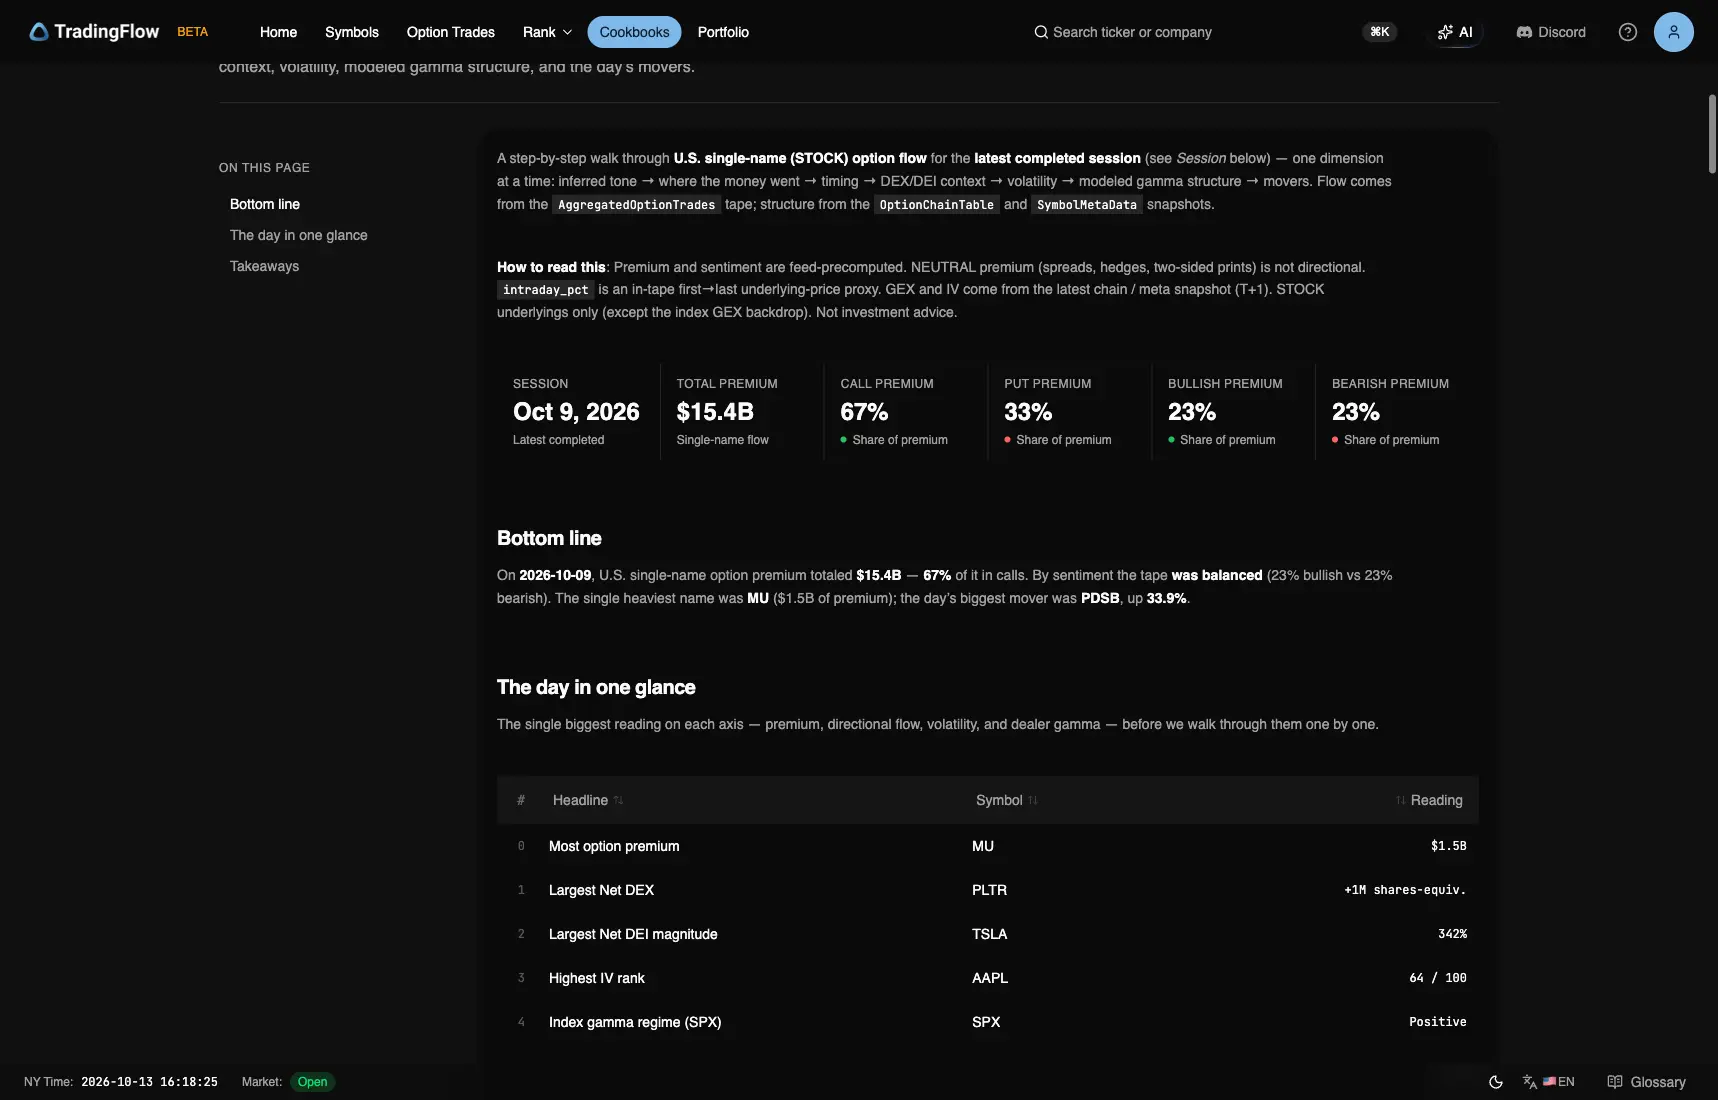Image resolution: width=1718 pixels, height=1100 pixels.
Task: Focus the Search ticker or company field
Action: tap(1132, 32)
